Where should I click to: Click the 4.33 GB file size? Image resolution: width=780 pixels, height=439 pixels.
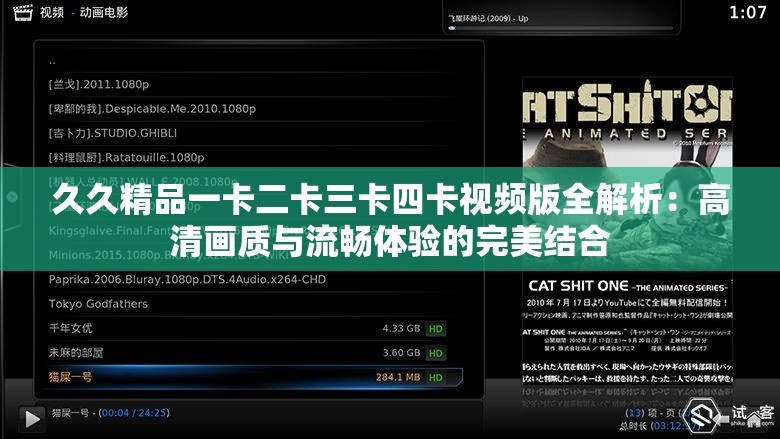pos(401,329)
